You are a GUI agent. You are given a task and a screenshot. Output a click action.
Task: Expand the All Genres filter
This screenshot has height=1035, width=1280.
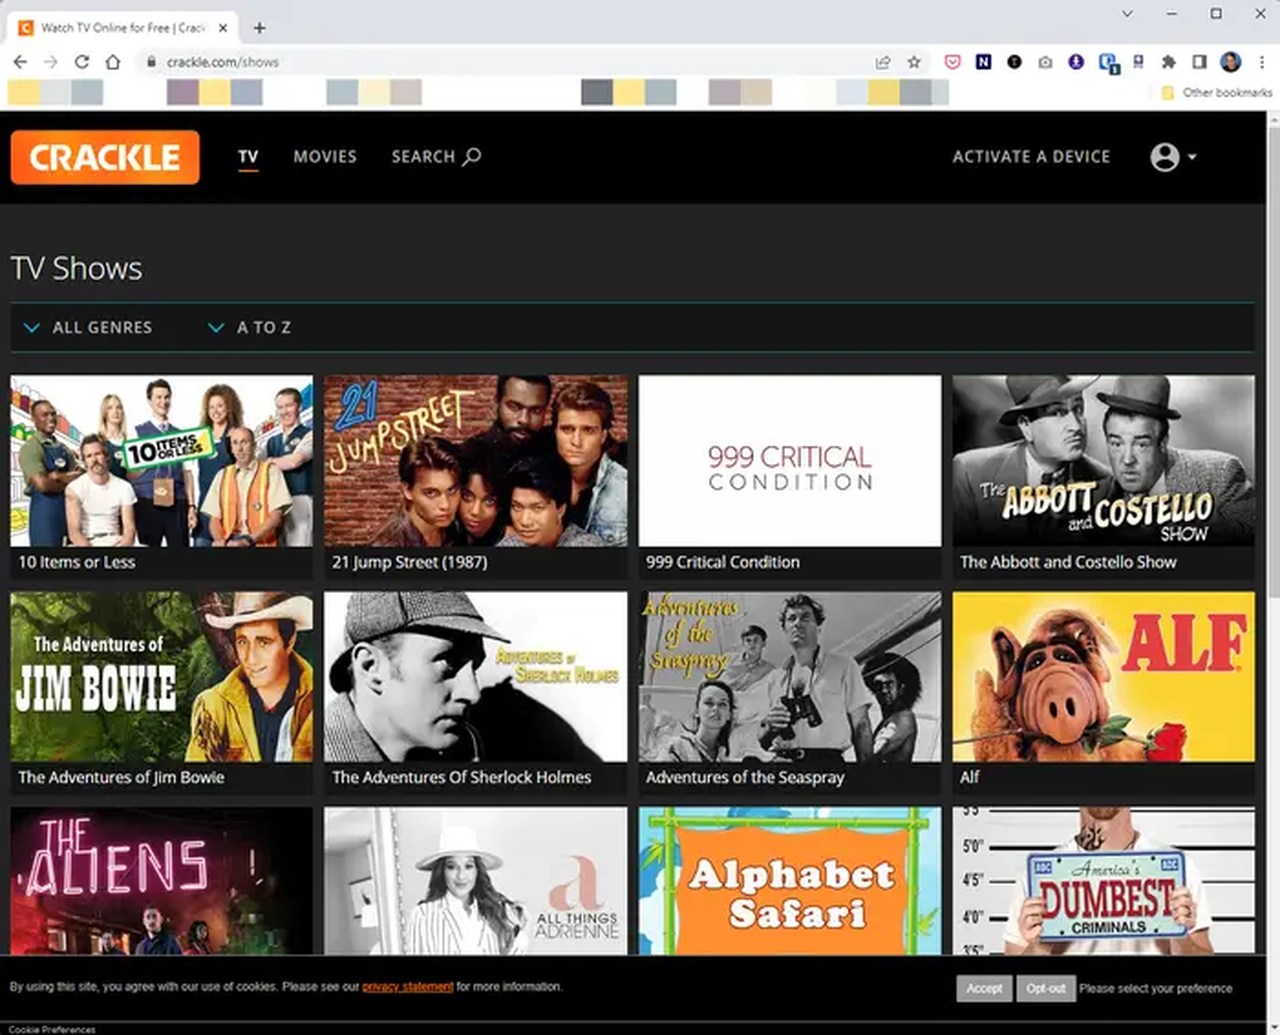[88, 327]
